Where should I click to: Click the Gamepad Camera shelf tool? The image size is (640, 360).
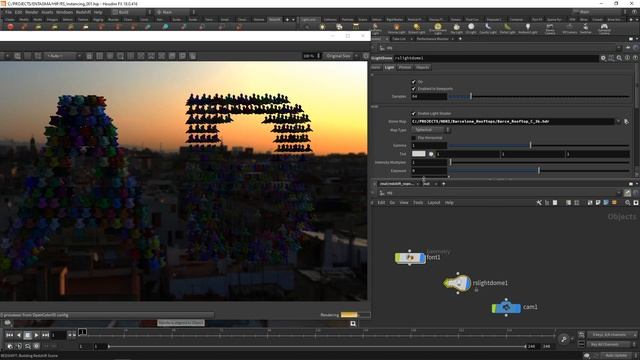604,28
